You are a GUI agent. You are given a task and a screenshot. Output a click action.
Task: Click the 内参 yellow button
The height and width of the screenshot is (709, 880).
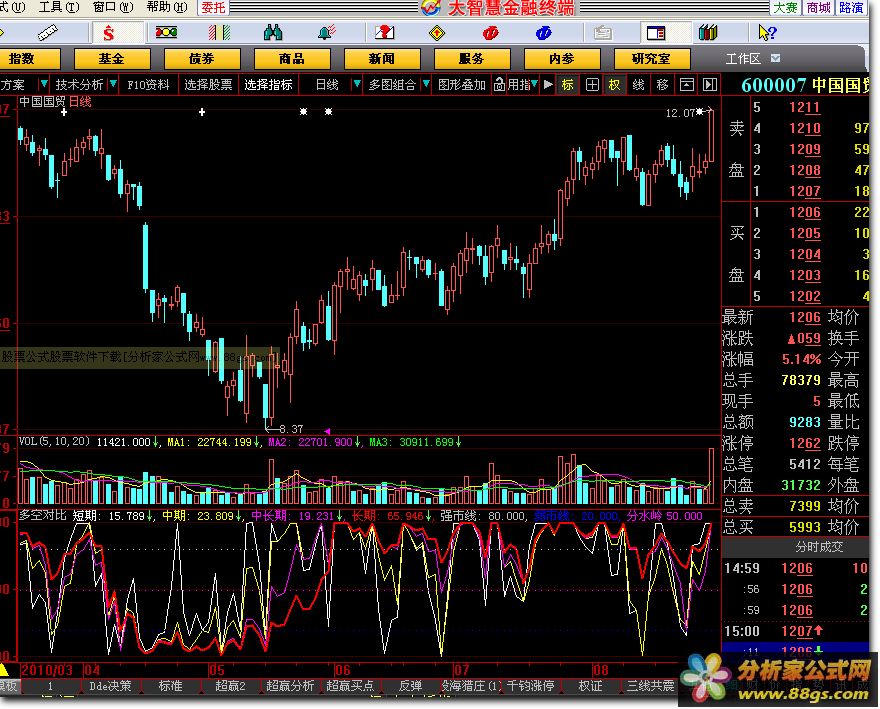coord(562,58)
